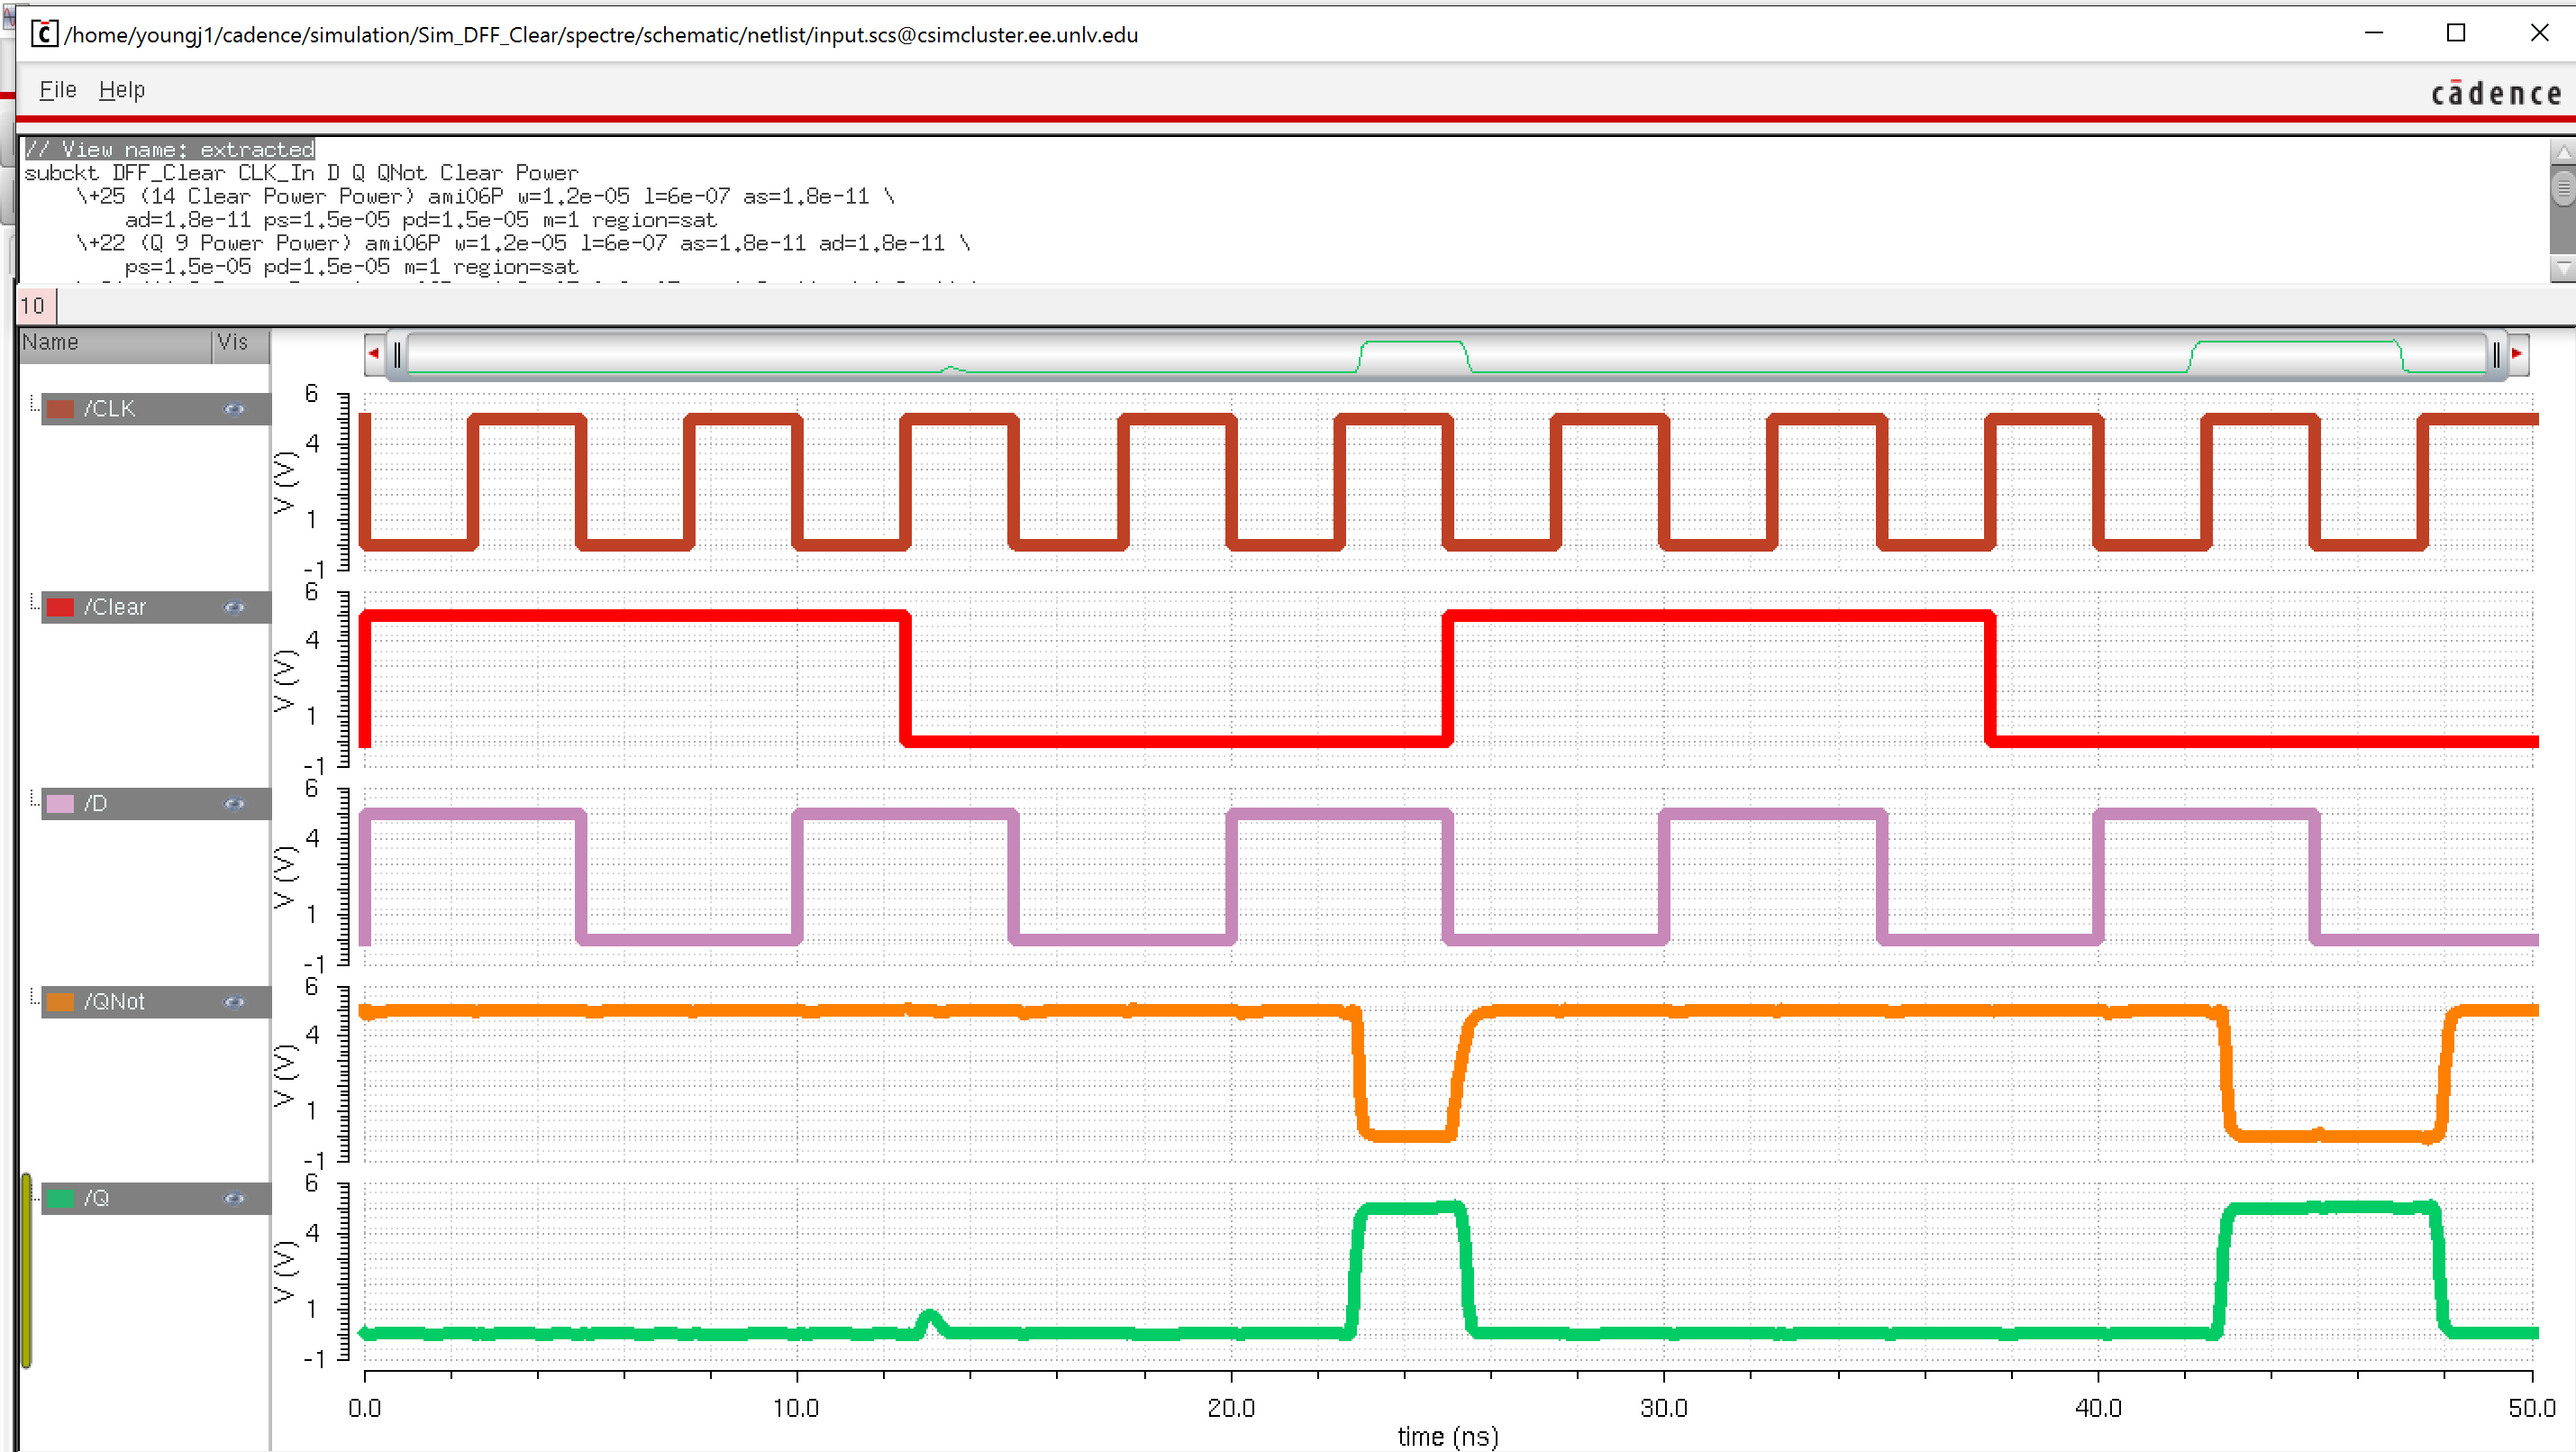Toggle visibility of the /Clear signal
The width and height of the screenshot is (2576, 1452).
tap(234, 607)
